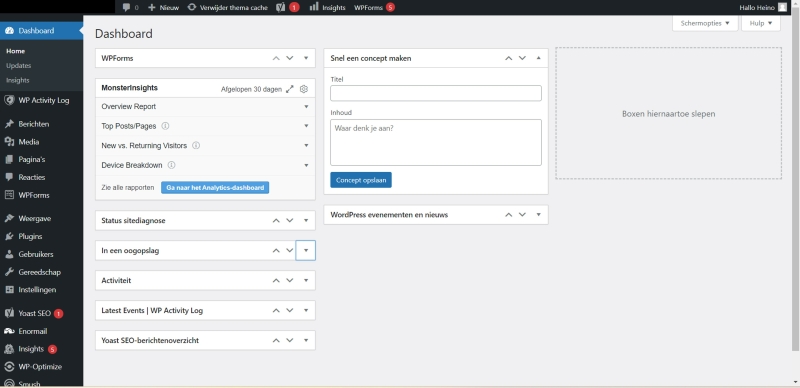This screenshot has width=800, height=388.
Task: Toggle the In een oogopslag panel
Action: 306,251
